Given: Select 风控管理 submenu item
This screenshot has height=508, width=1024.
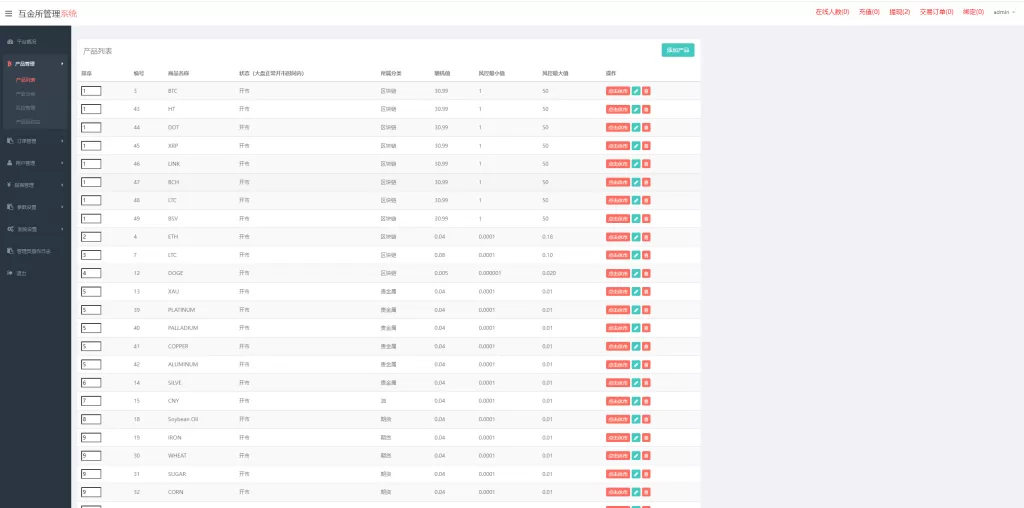Looking at the screenshot, I should click(25, 108).
